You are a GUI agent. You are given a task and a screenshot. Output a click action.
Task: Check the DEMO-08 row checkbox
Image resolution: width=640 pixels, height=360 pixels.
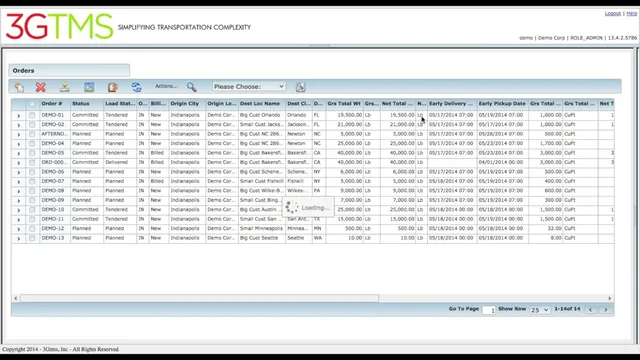(32, 191)
